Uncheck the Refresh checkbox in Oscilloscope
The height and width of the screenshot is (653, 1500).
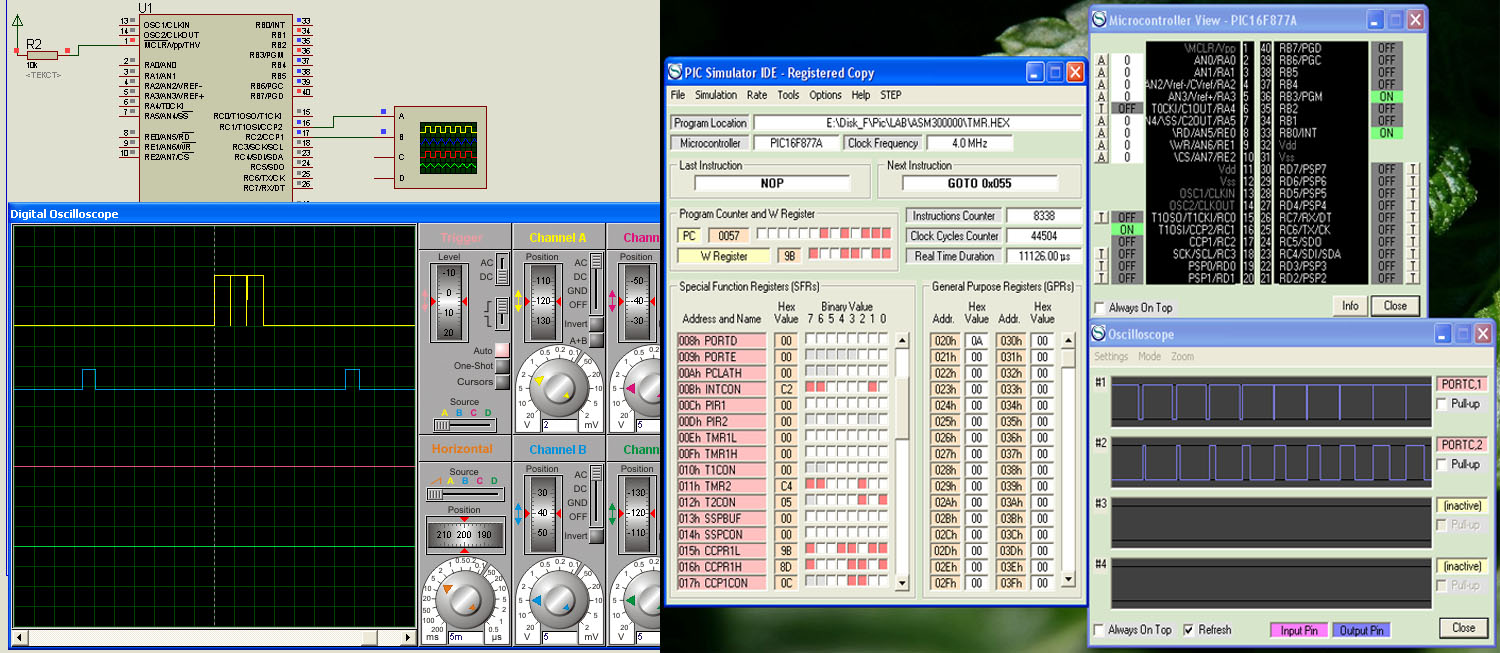click(1188, 630)
